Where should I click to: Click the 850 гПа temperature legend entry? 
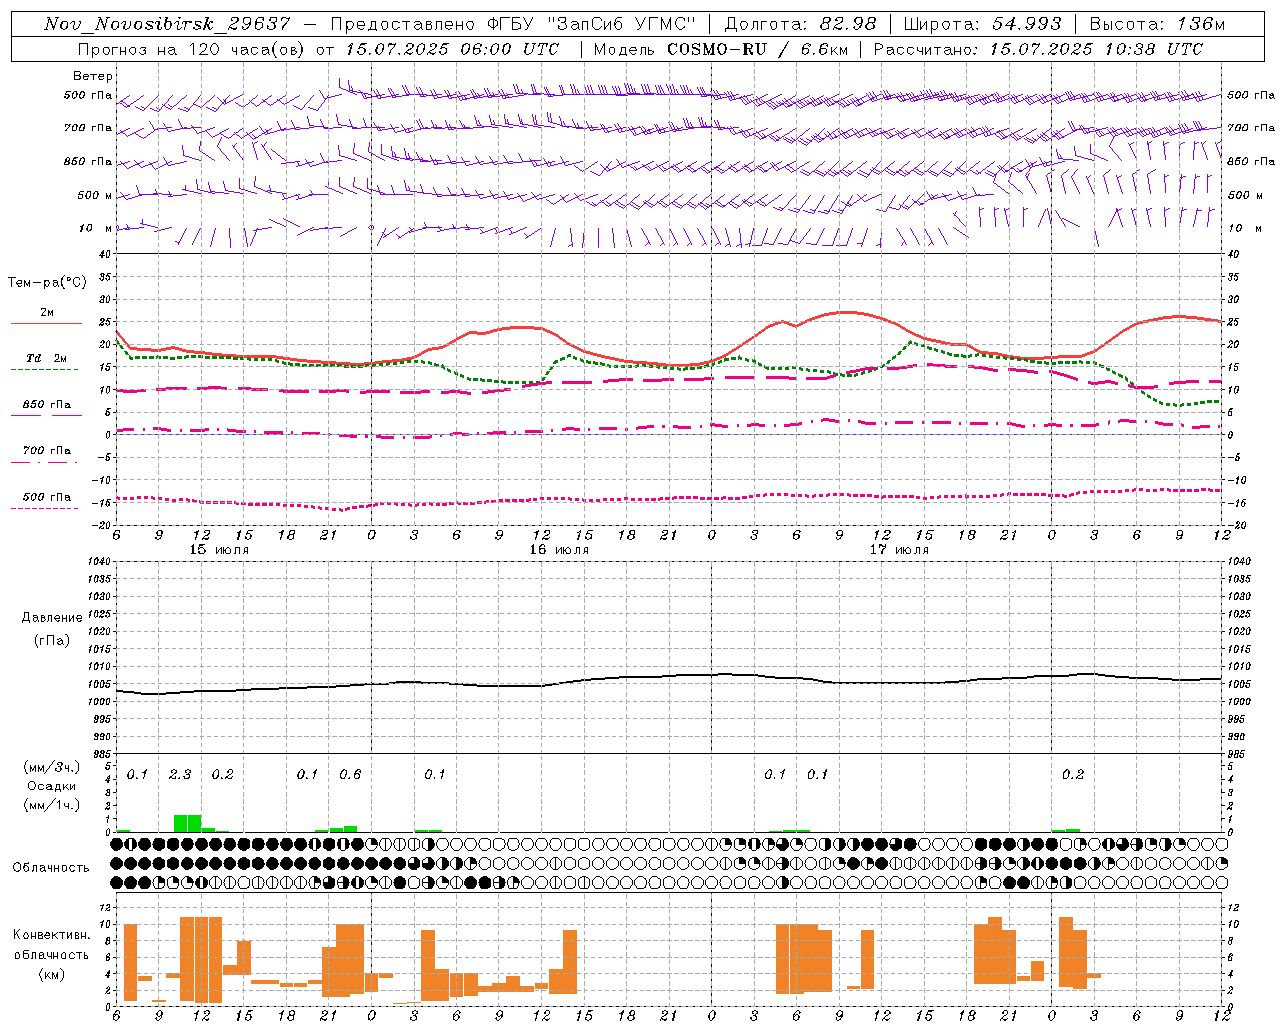pyautogui.click(x=47, y=404)
